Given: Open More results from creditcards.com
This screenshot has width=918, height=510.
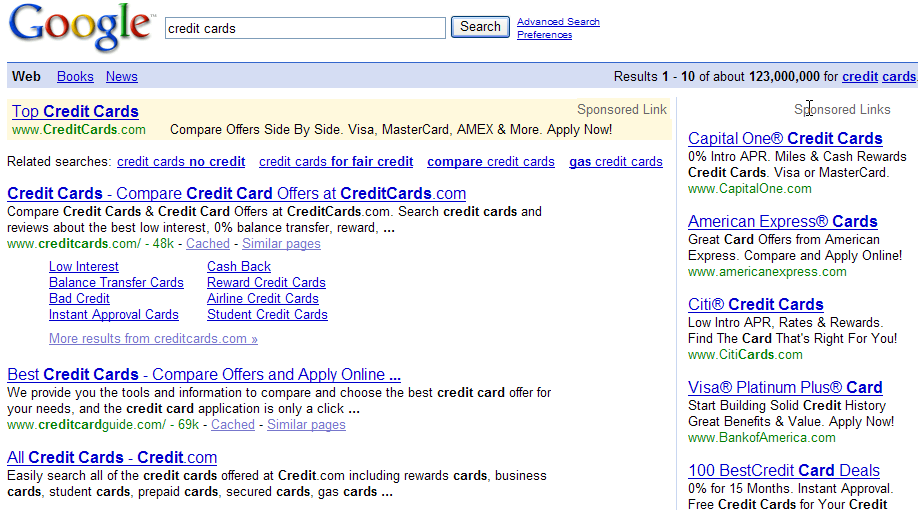Looking at the screenshot, I should [x=153, y=338].
